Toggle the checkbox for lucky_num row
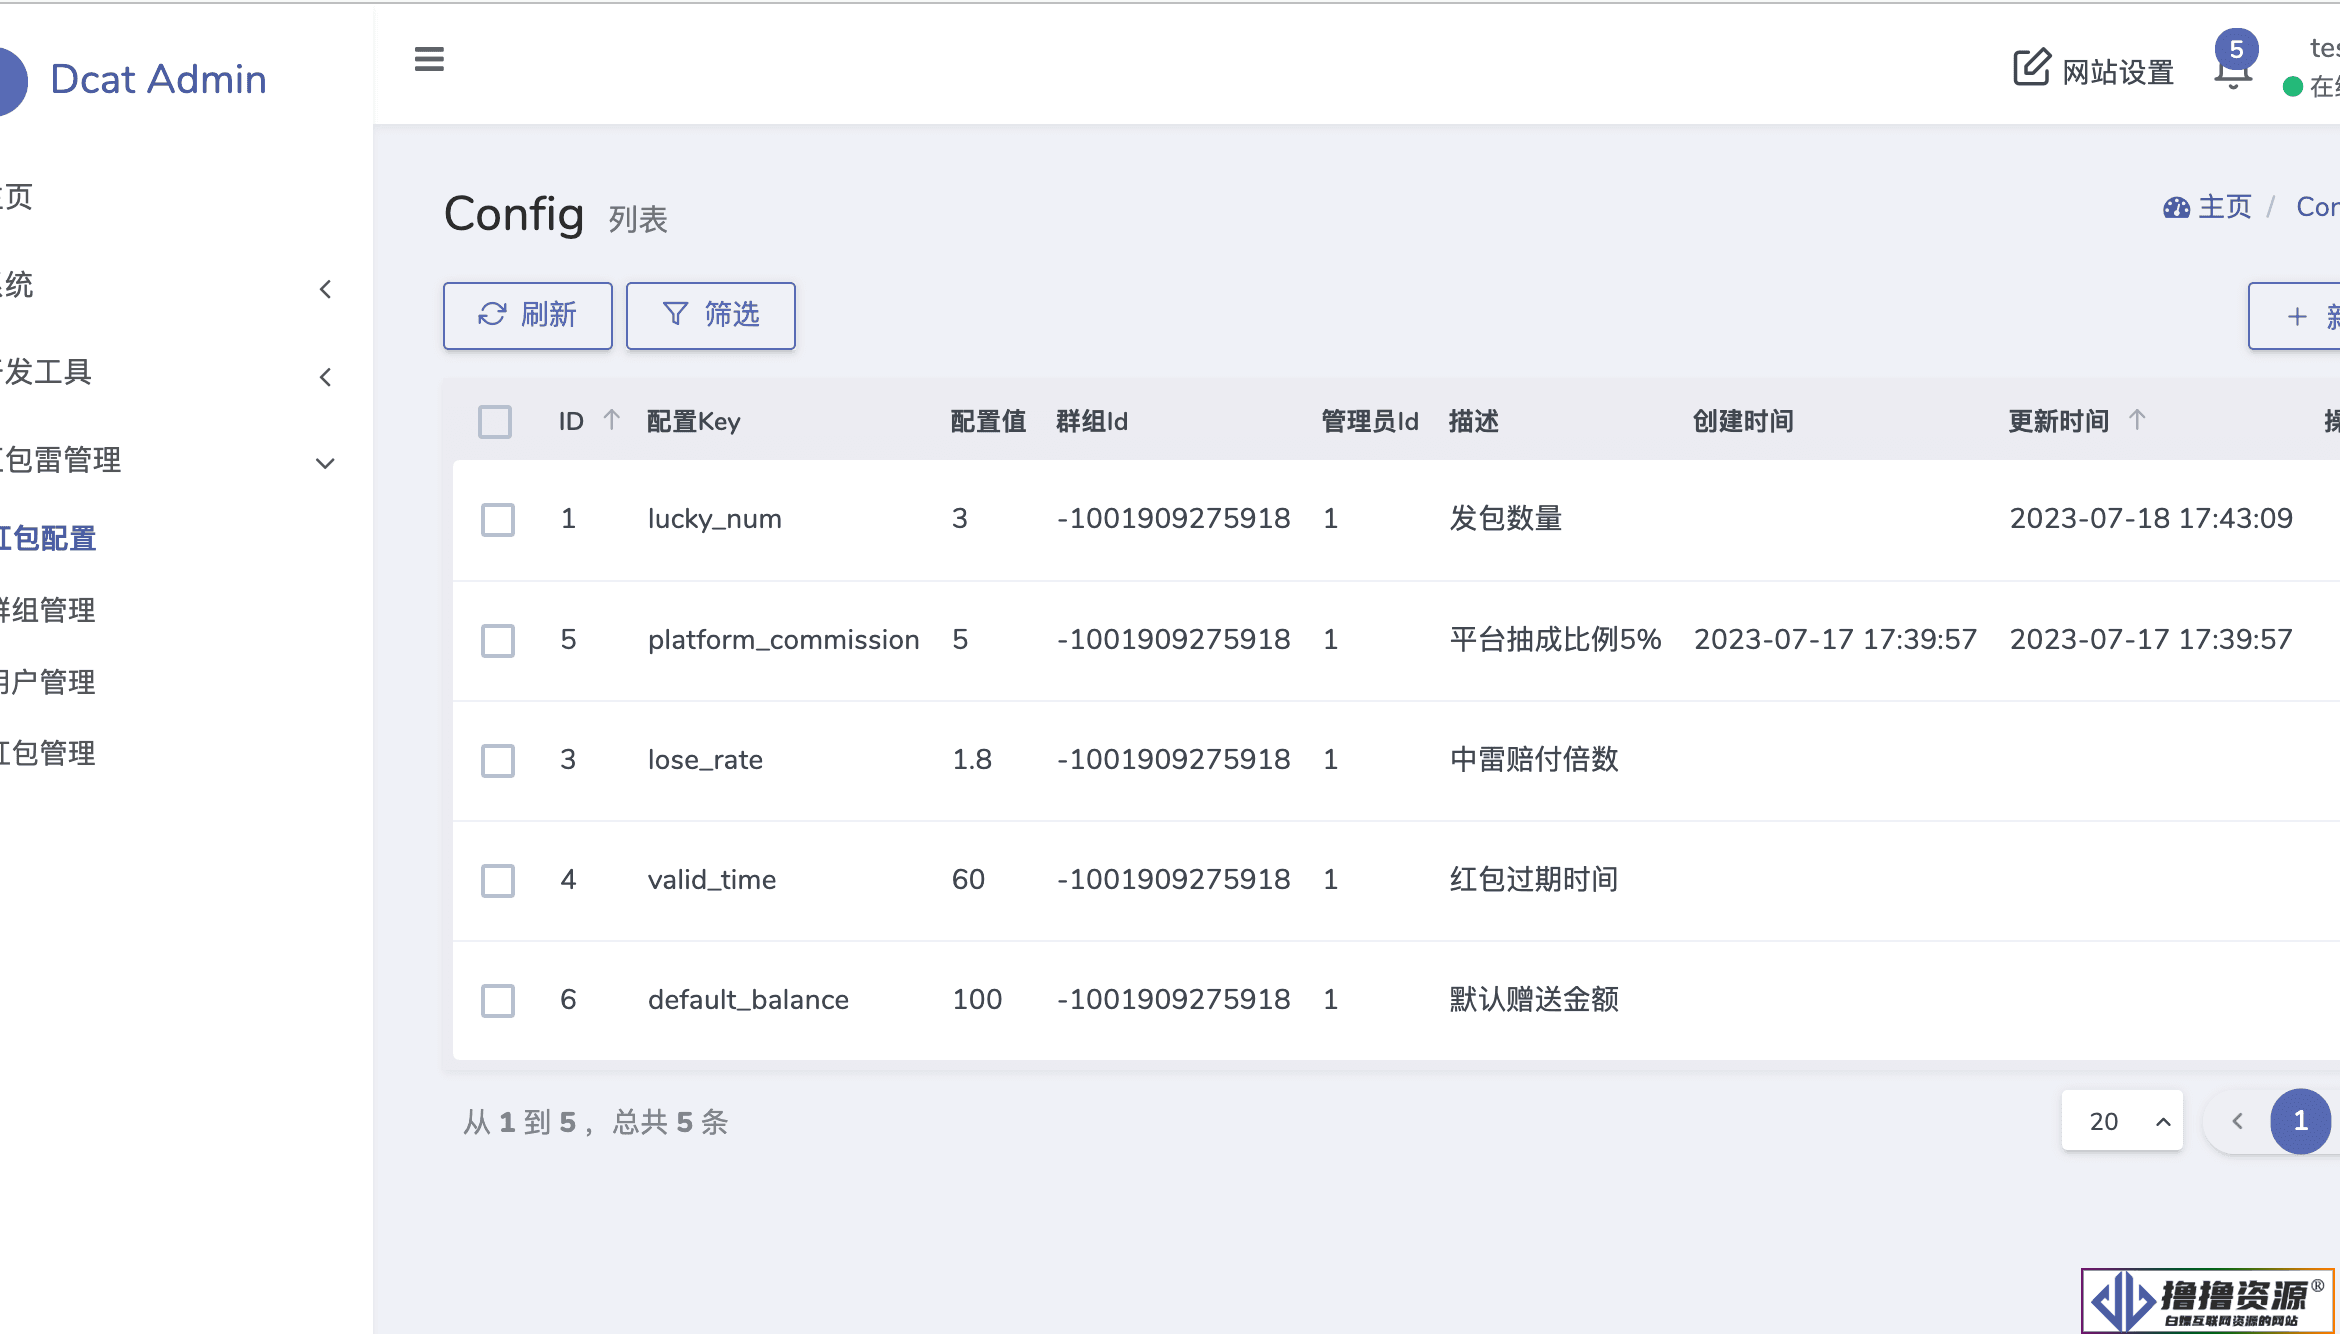 coord(498,518)
